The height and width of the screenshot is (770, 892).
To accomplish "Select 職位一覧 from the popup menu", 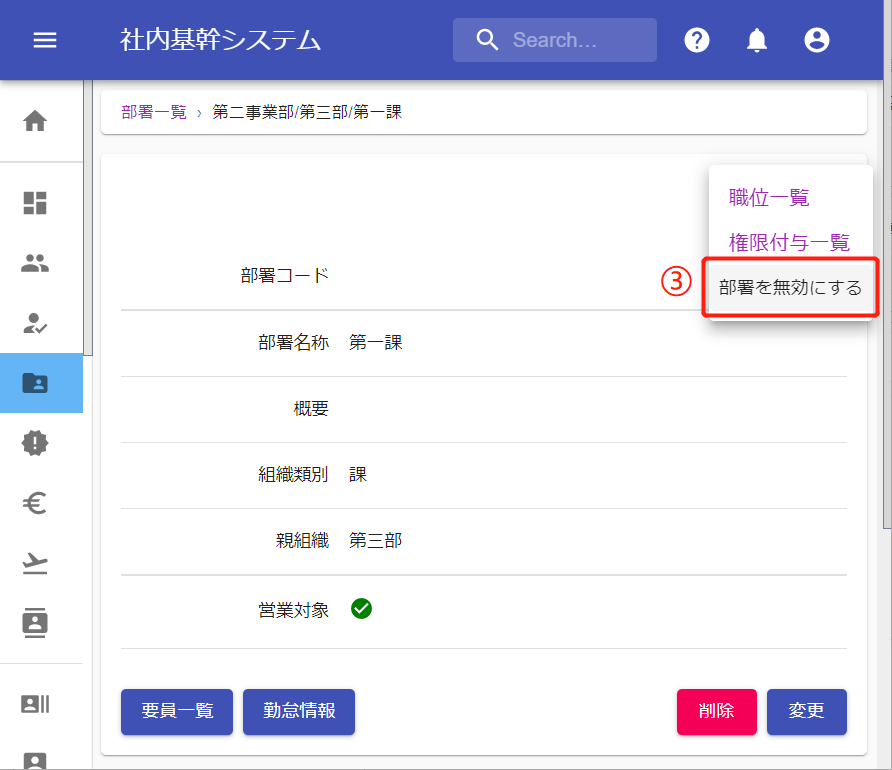I will [769, 198].
